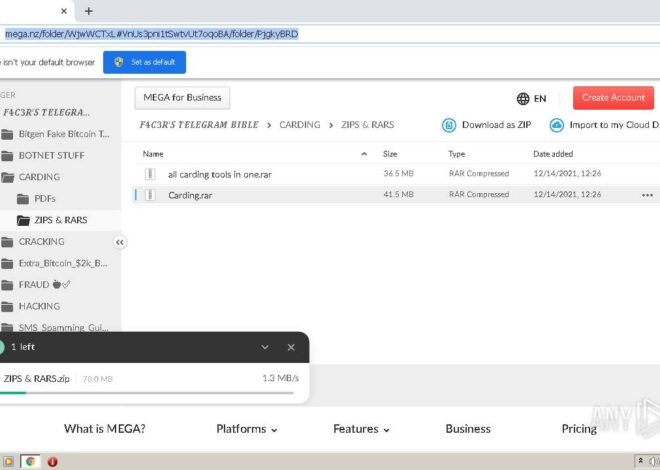The width and height of the screenshot is (660, 470).
Task: Click the 41.5 MB size cell
Action: (x=398, y=194)
